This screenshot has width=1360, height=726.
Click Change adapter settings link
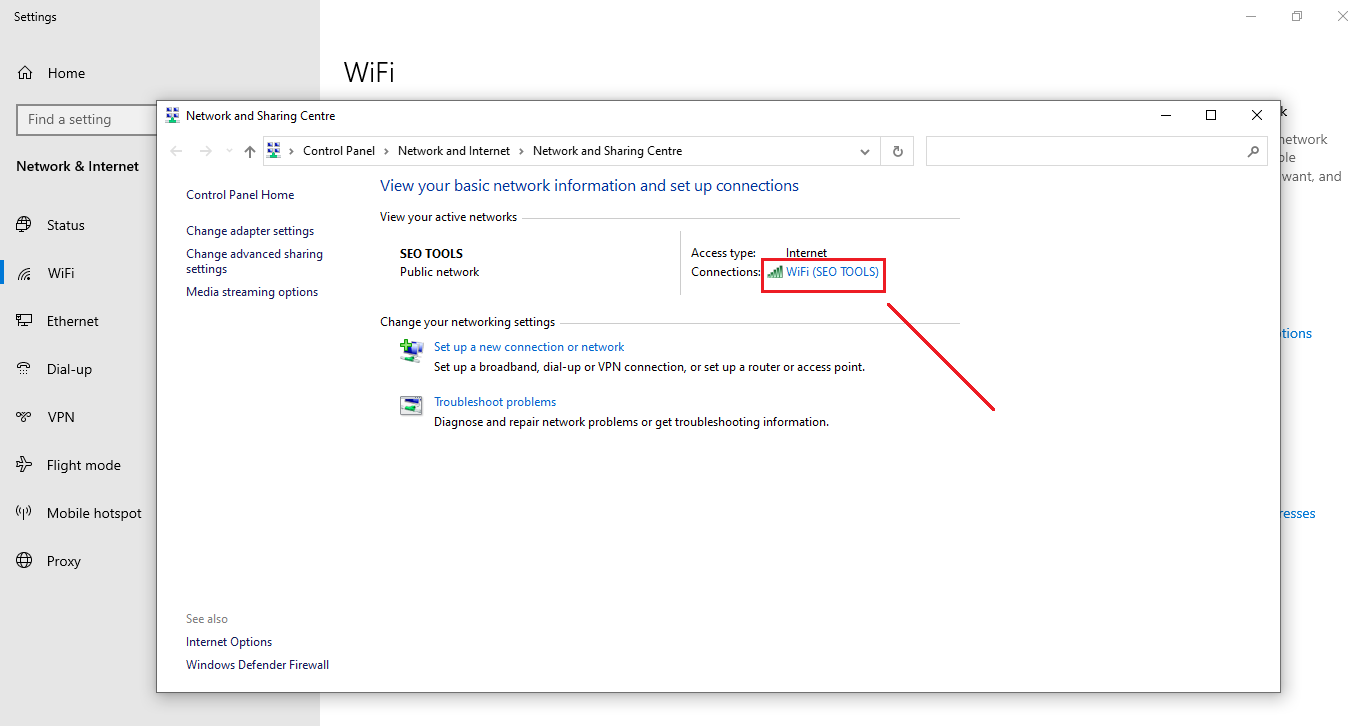[250, 231]
